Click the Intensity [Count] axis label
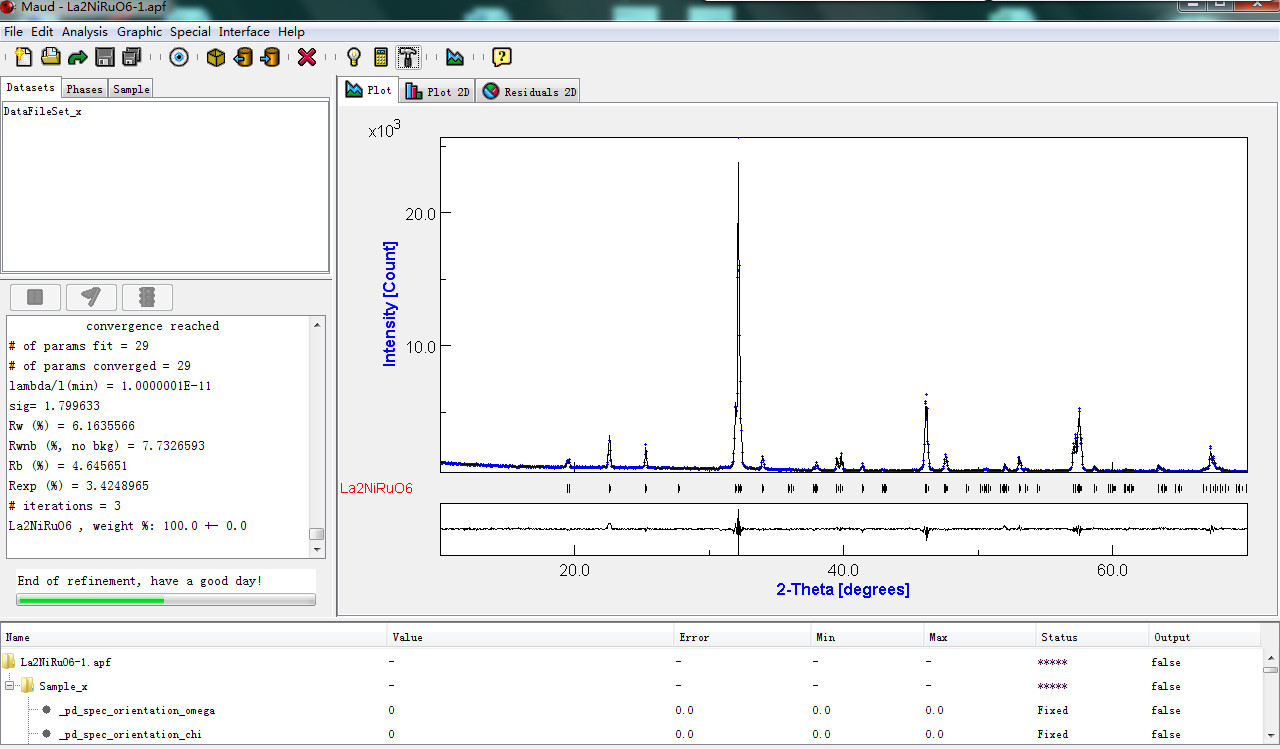Image resolution: width=1280 pixels, height=749 pixels. tap(390, 304)
